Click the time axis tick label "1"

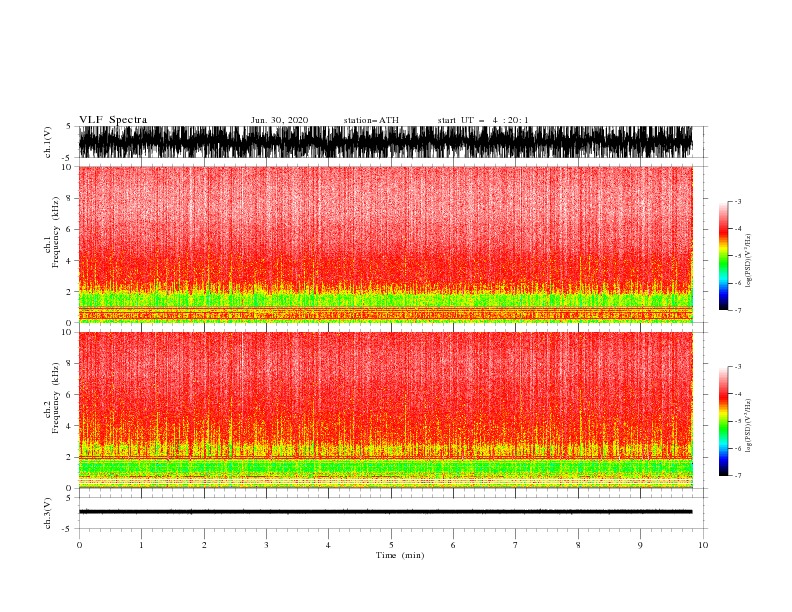click(x=141, y=545)
